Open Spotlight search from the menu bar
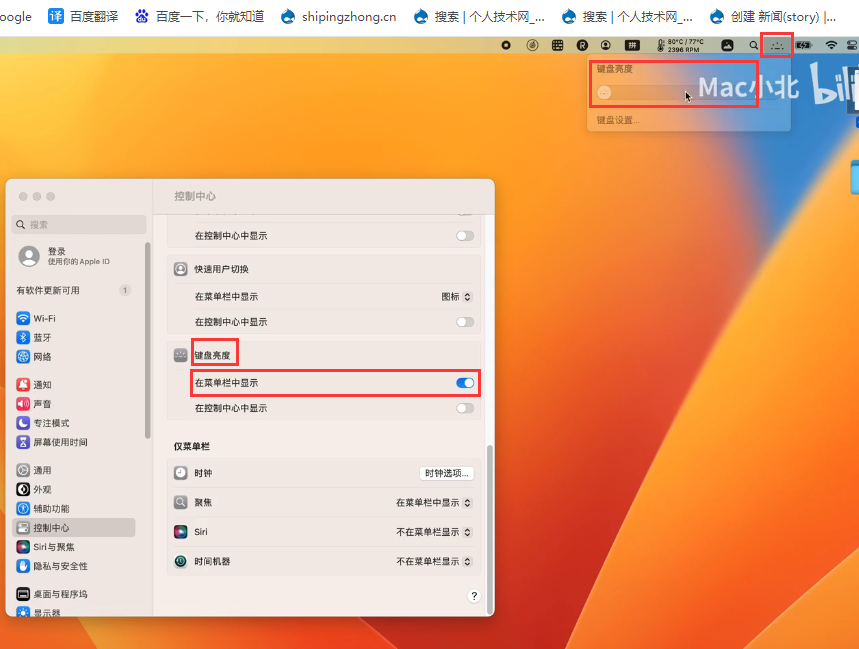Screen dimensions: 859x649 point(754,45)
